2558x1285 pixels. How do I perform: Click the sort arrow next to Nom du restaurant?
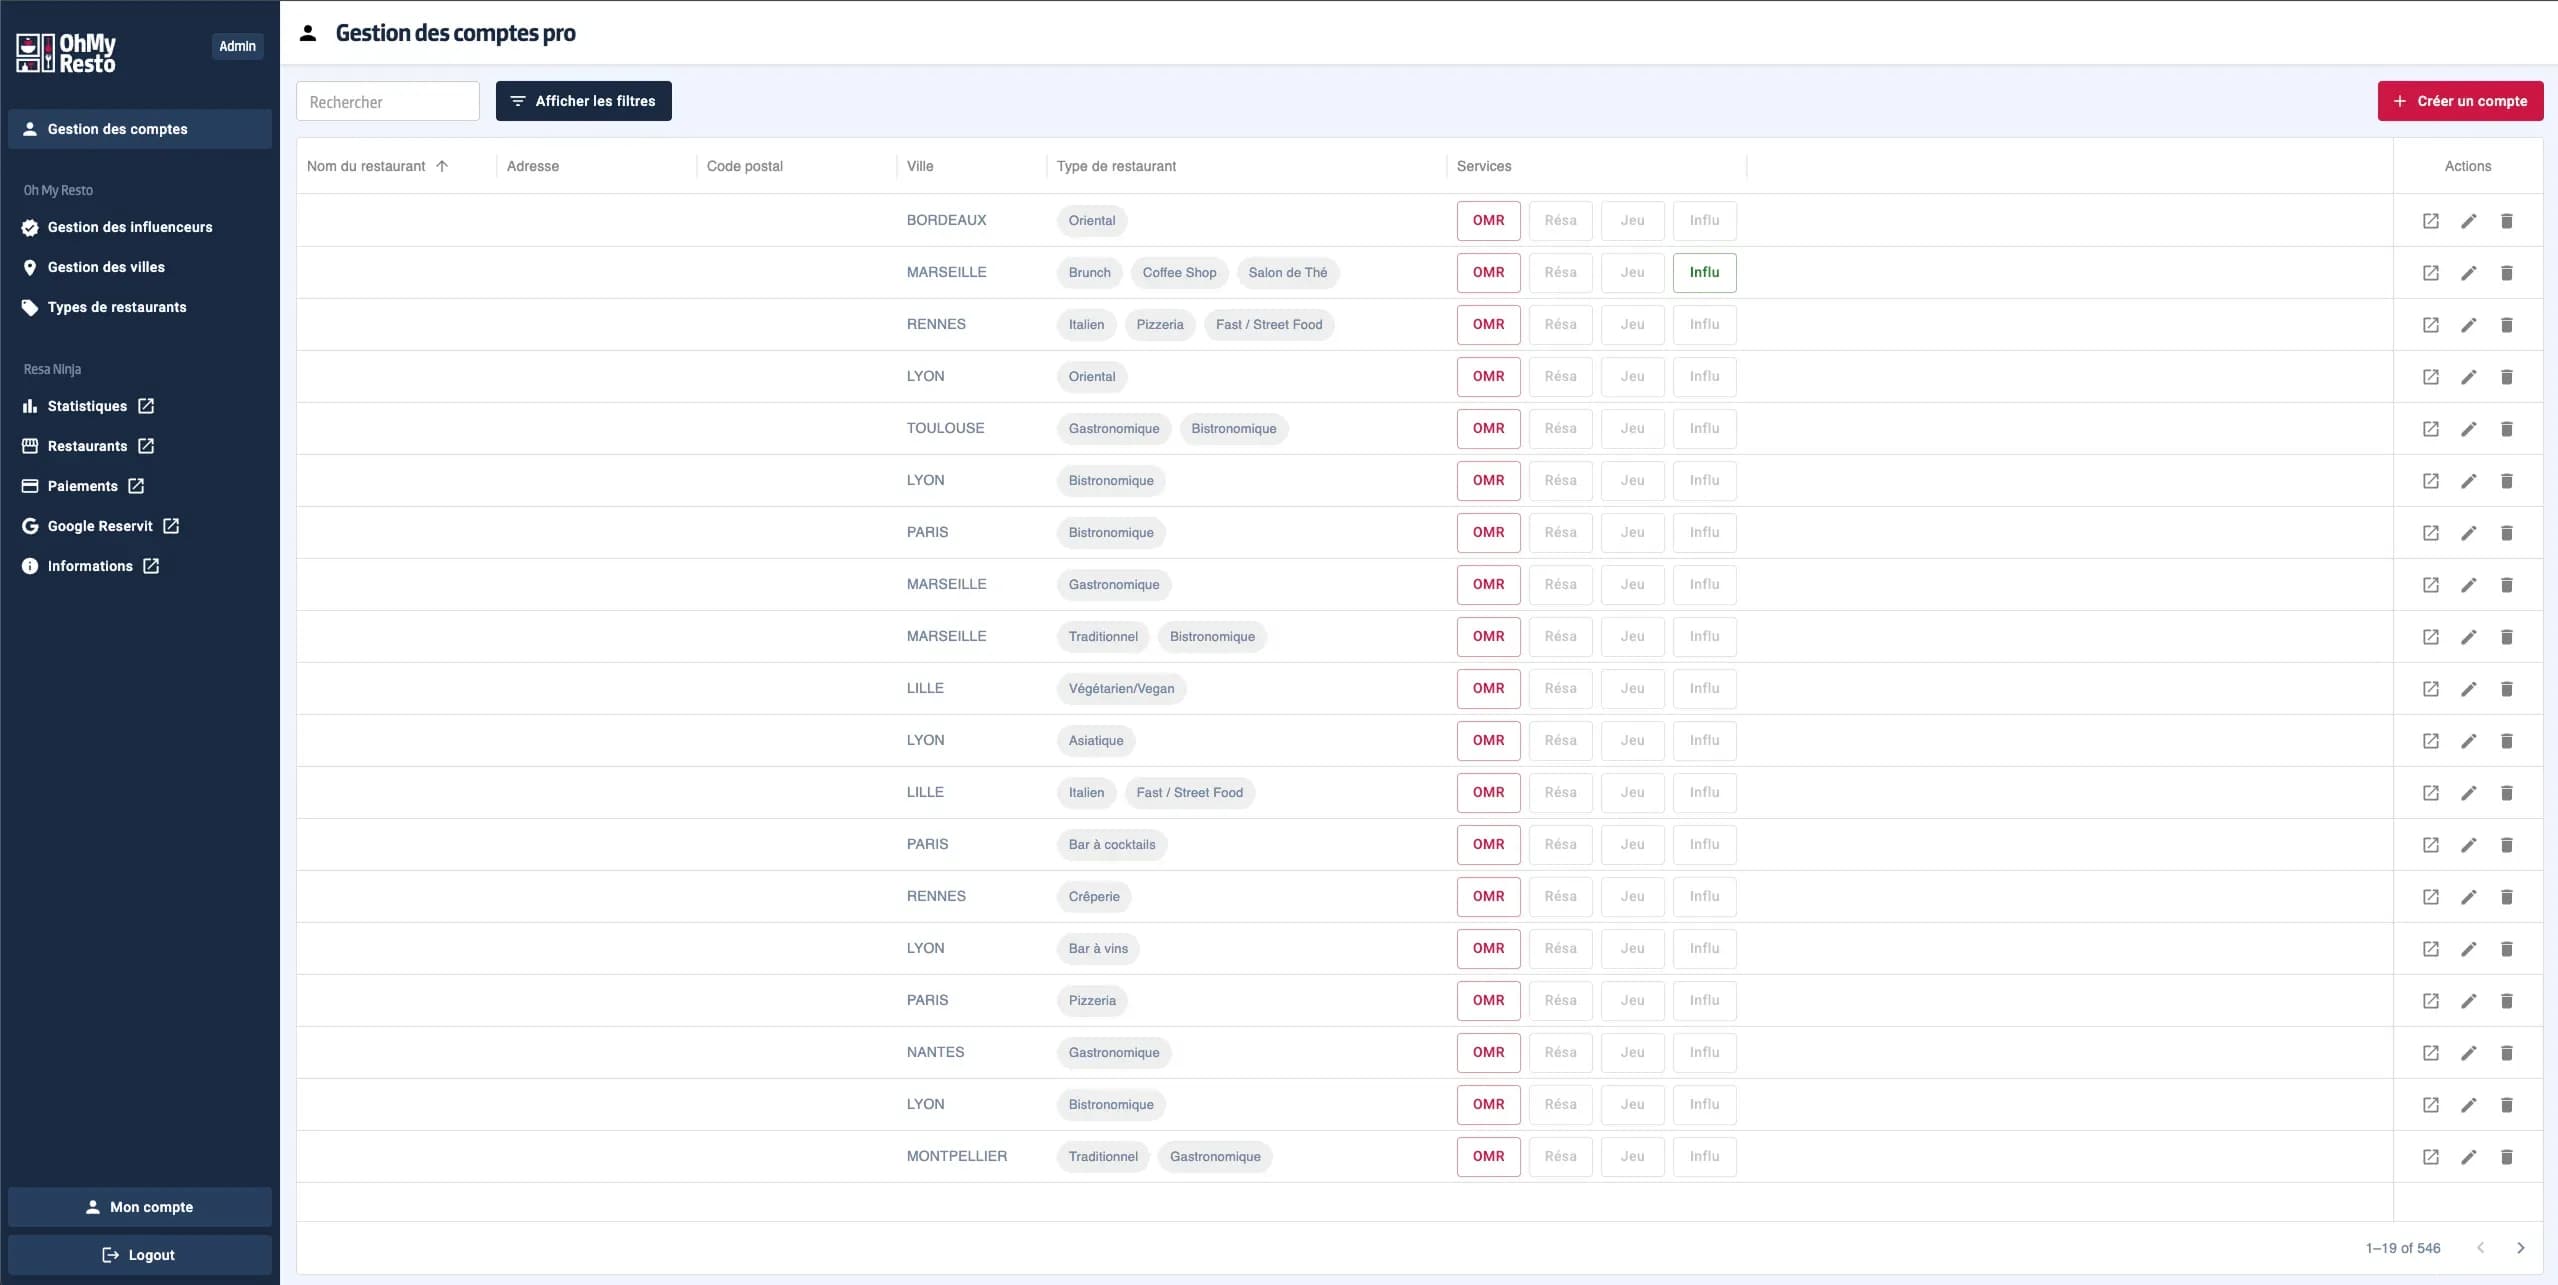pyautogui.click(x=442, y=166)
